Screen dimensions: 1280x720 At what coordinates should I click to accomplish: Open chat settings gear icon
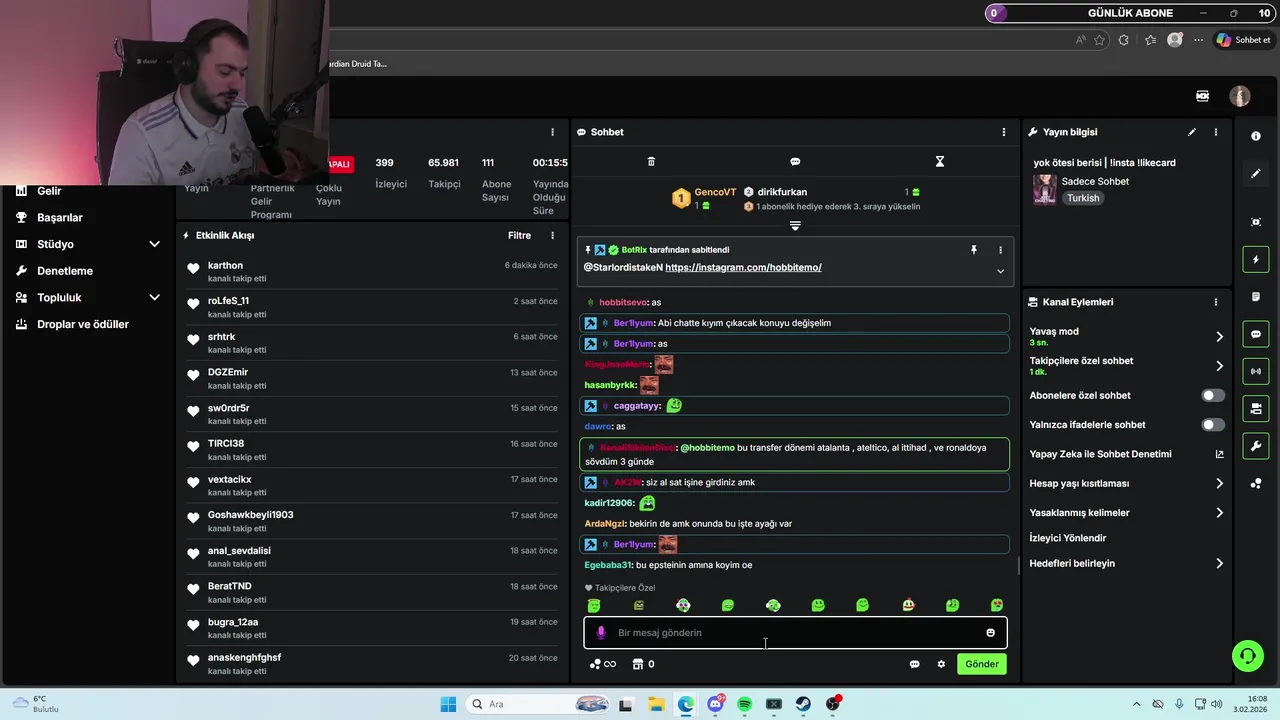pyautogui.click(x=941, y=664)
